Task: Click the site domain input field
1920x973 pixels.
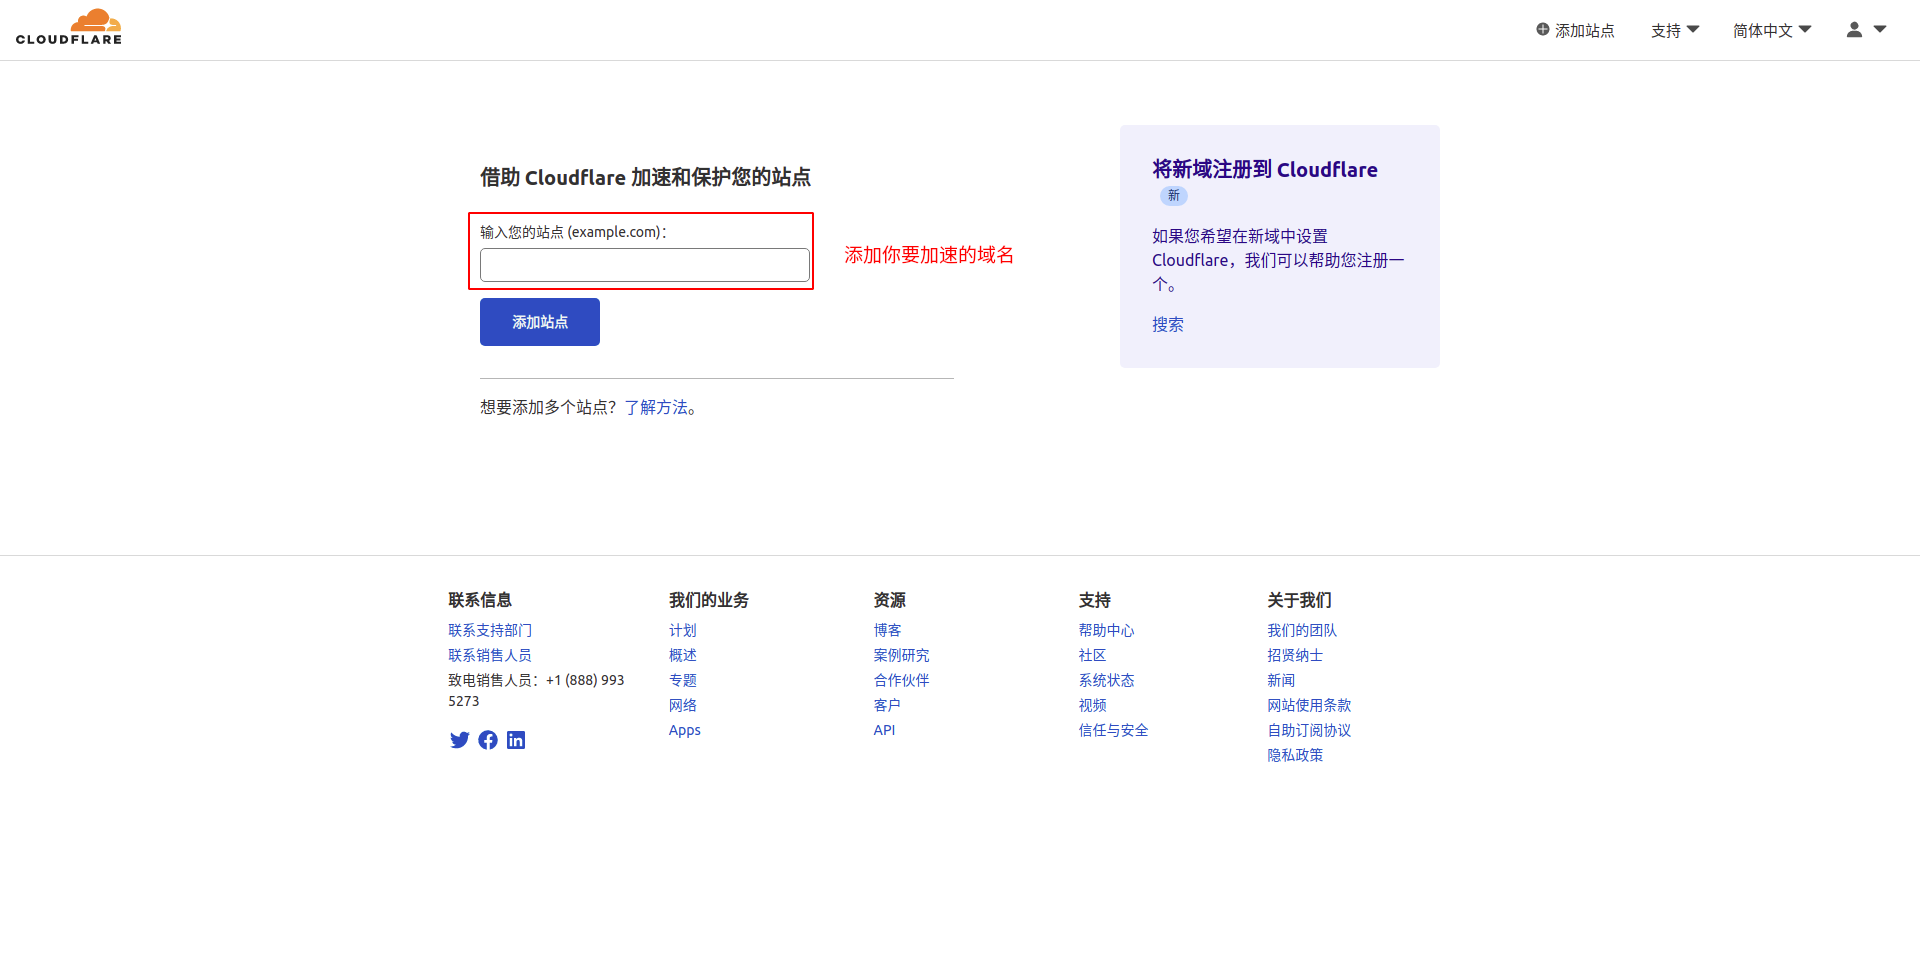Action: (x=643, y=265)
